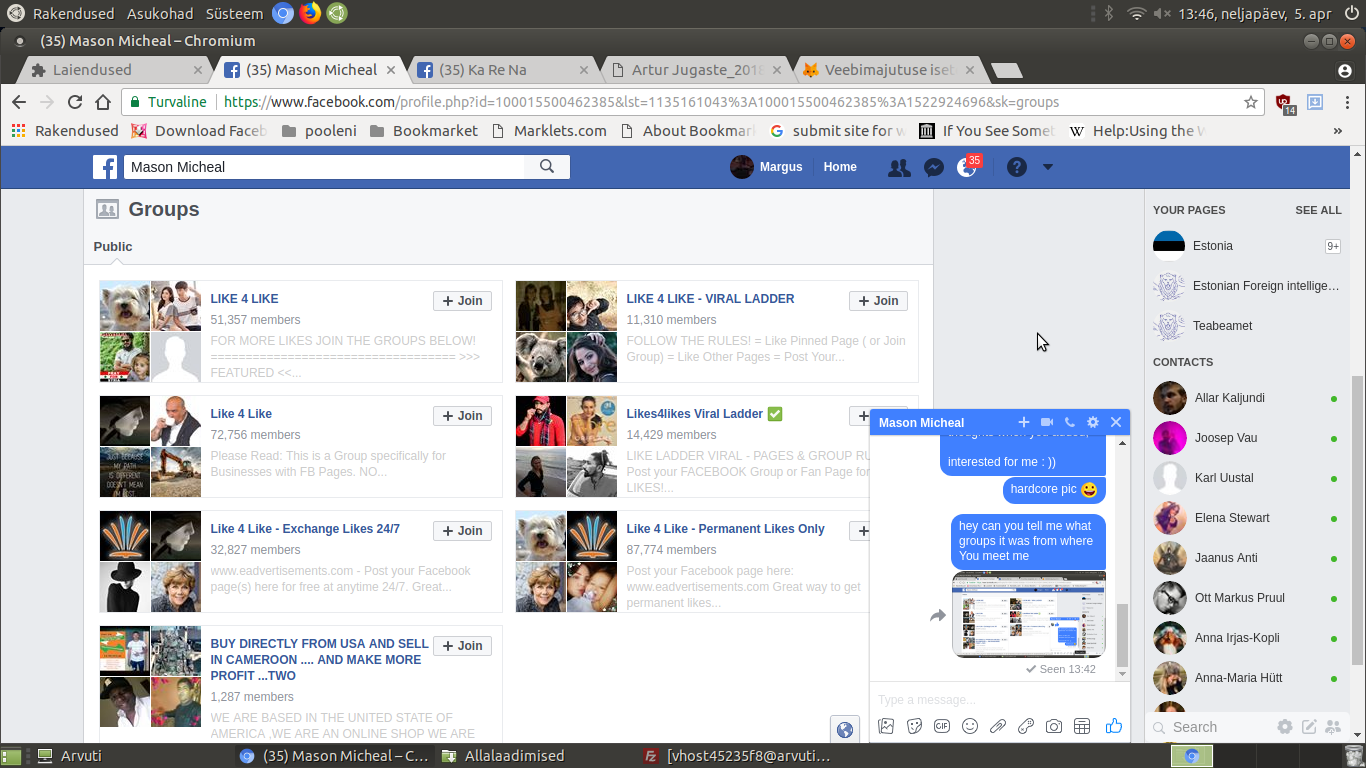The width and height of the screenshot is (1366, 768).
Task: Attach a file with the paperclip icon
Action: (998, 727)
